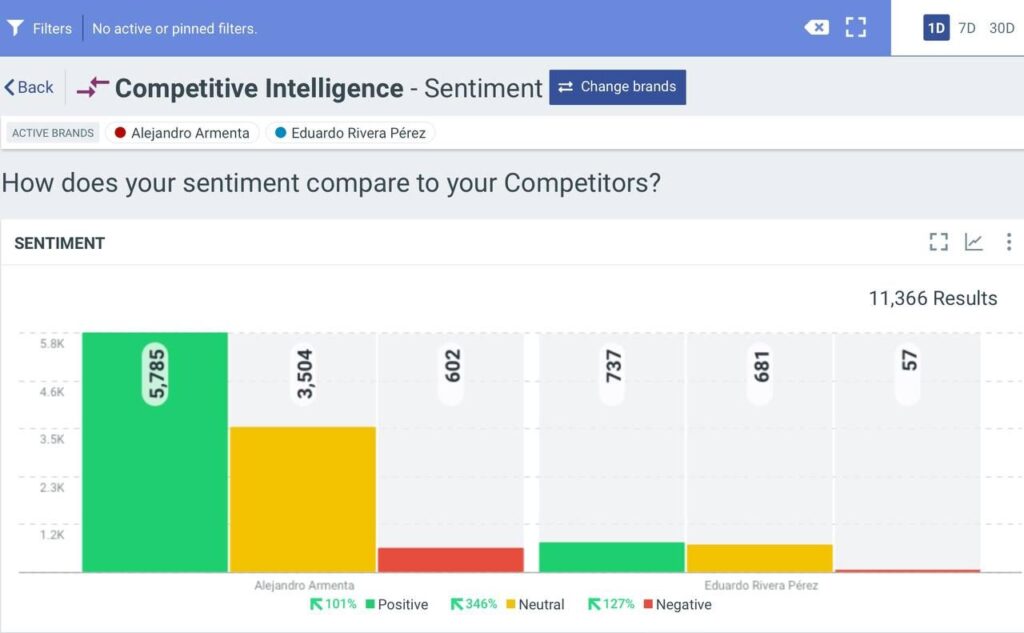Screen dimensions: 1024x633
Task: Click the Change brands button
Action: 617,87
